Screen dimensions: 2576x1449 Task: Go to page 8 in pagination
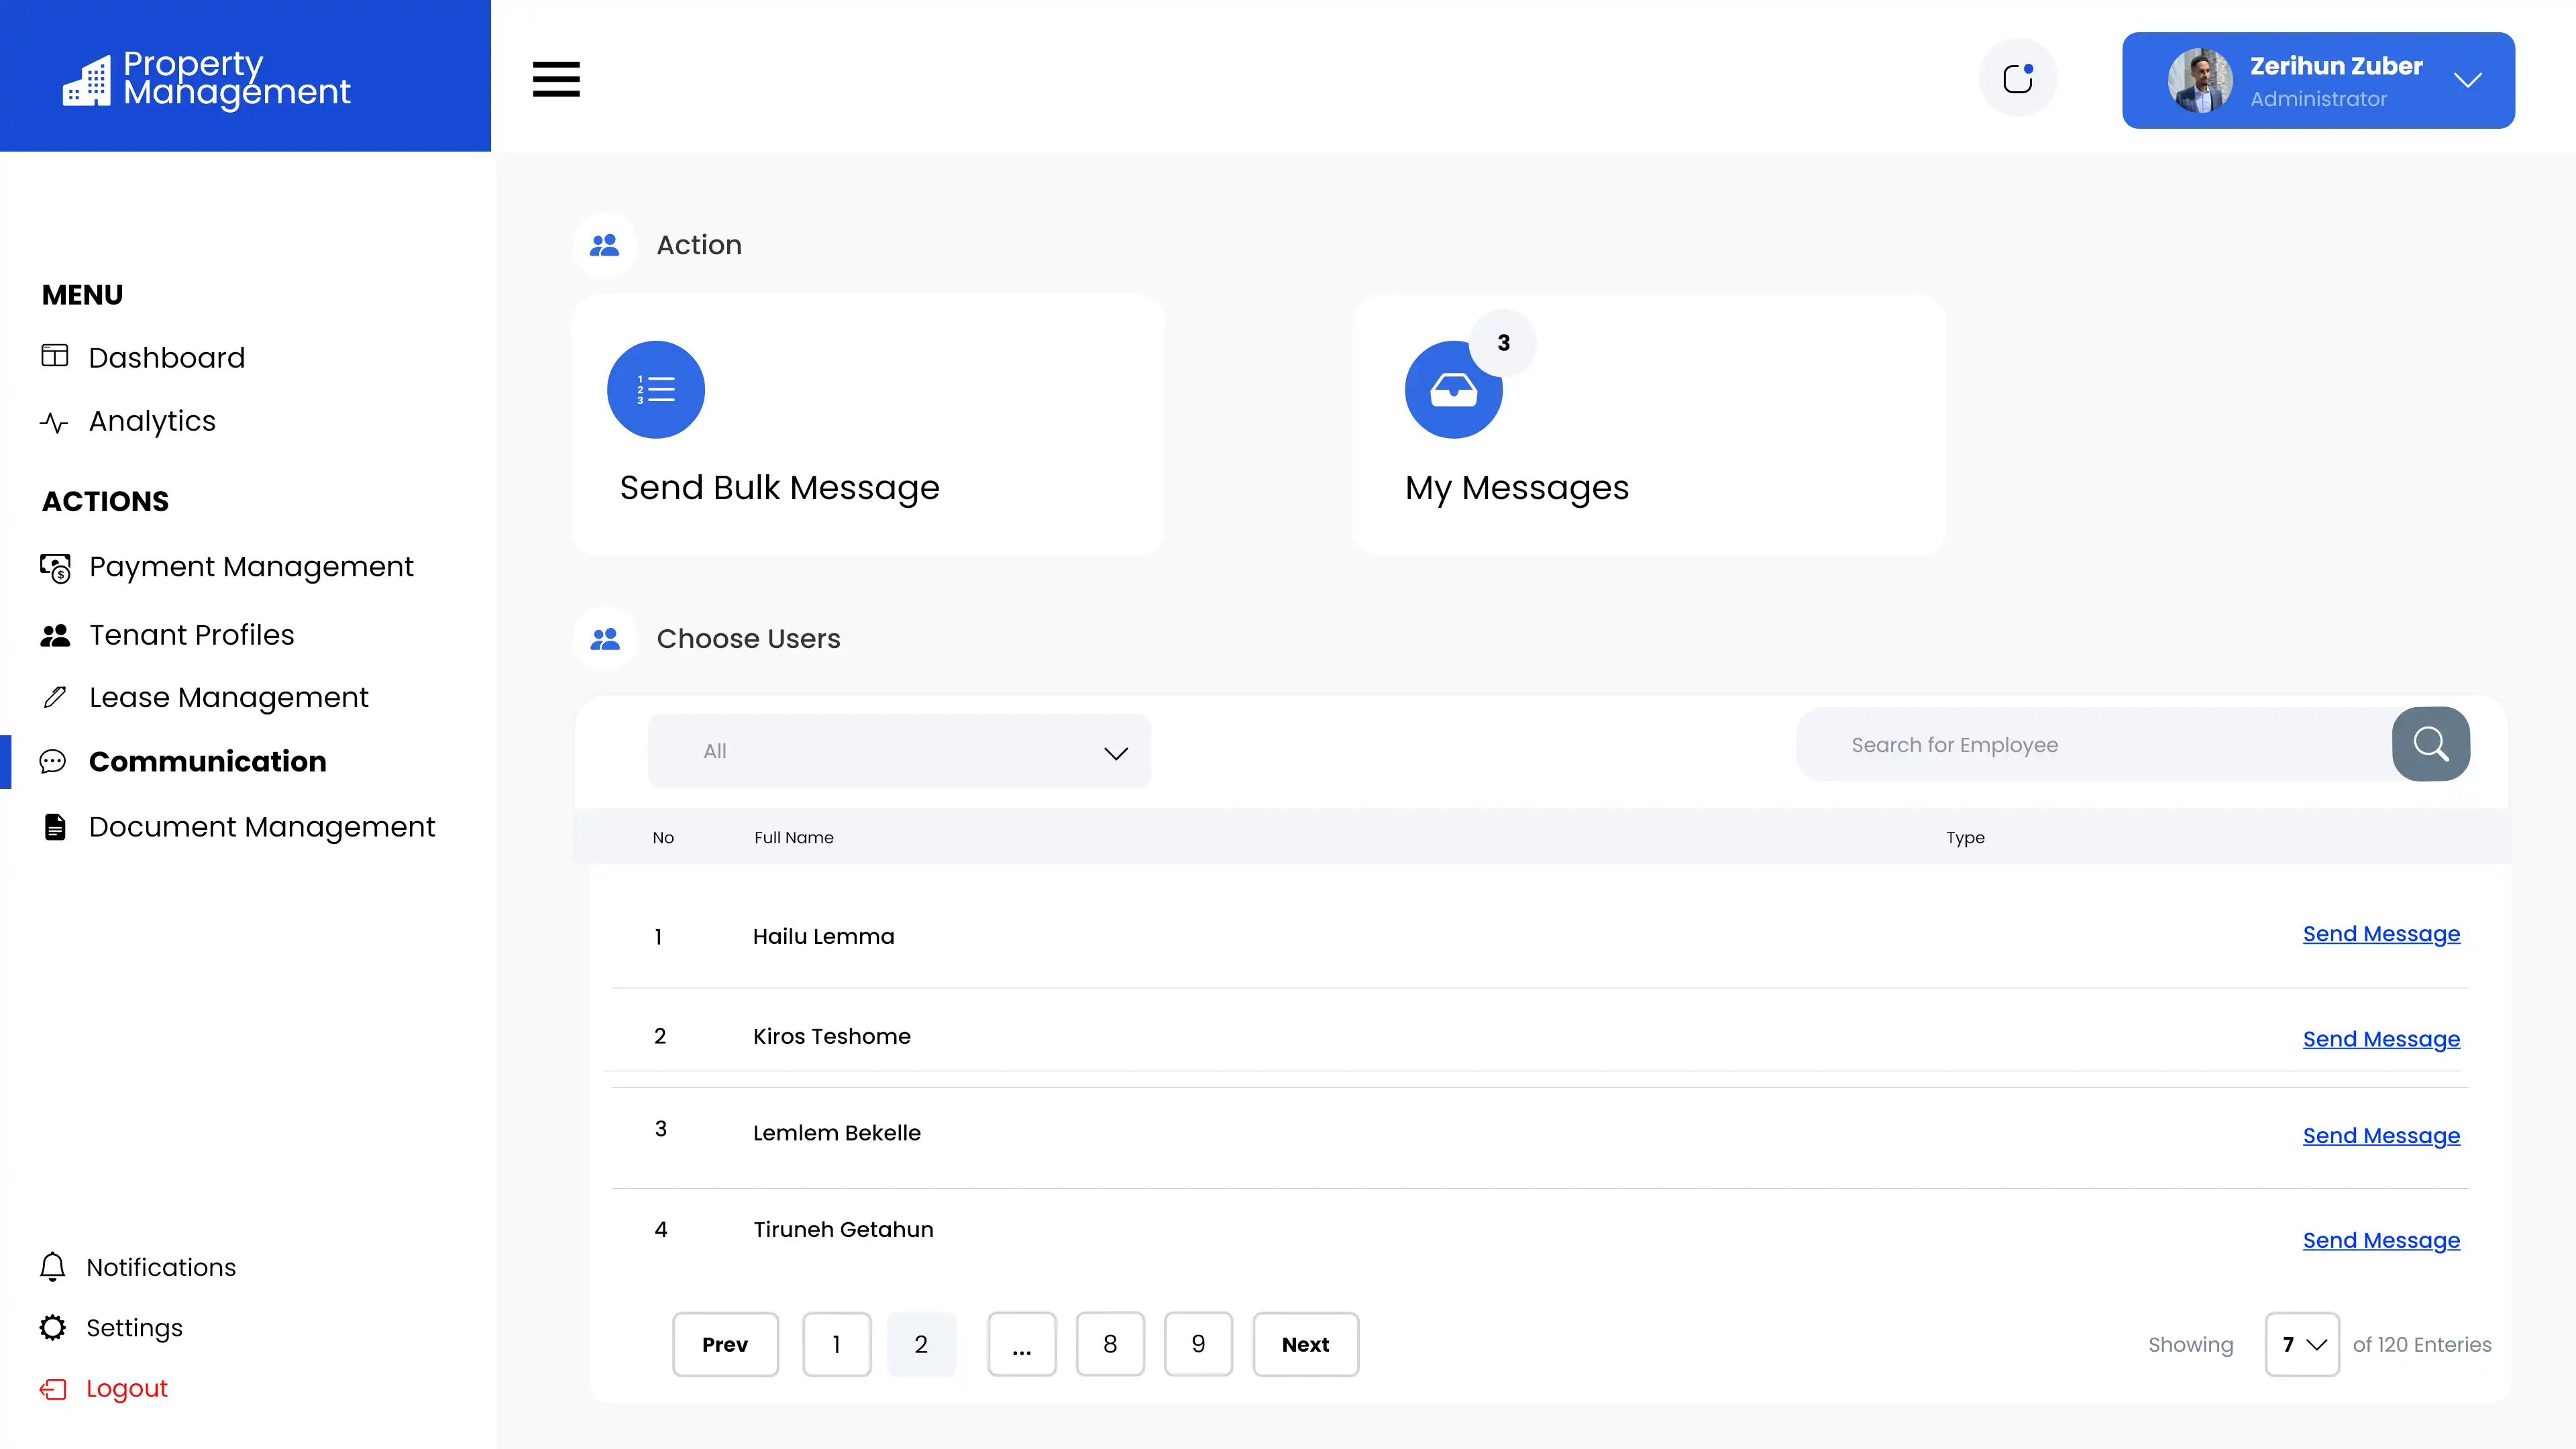pos(1109,1344)
